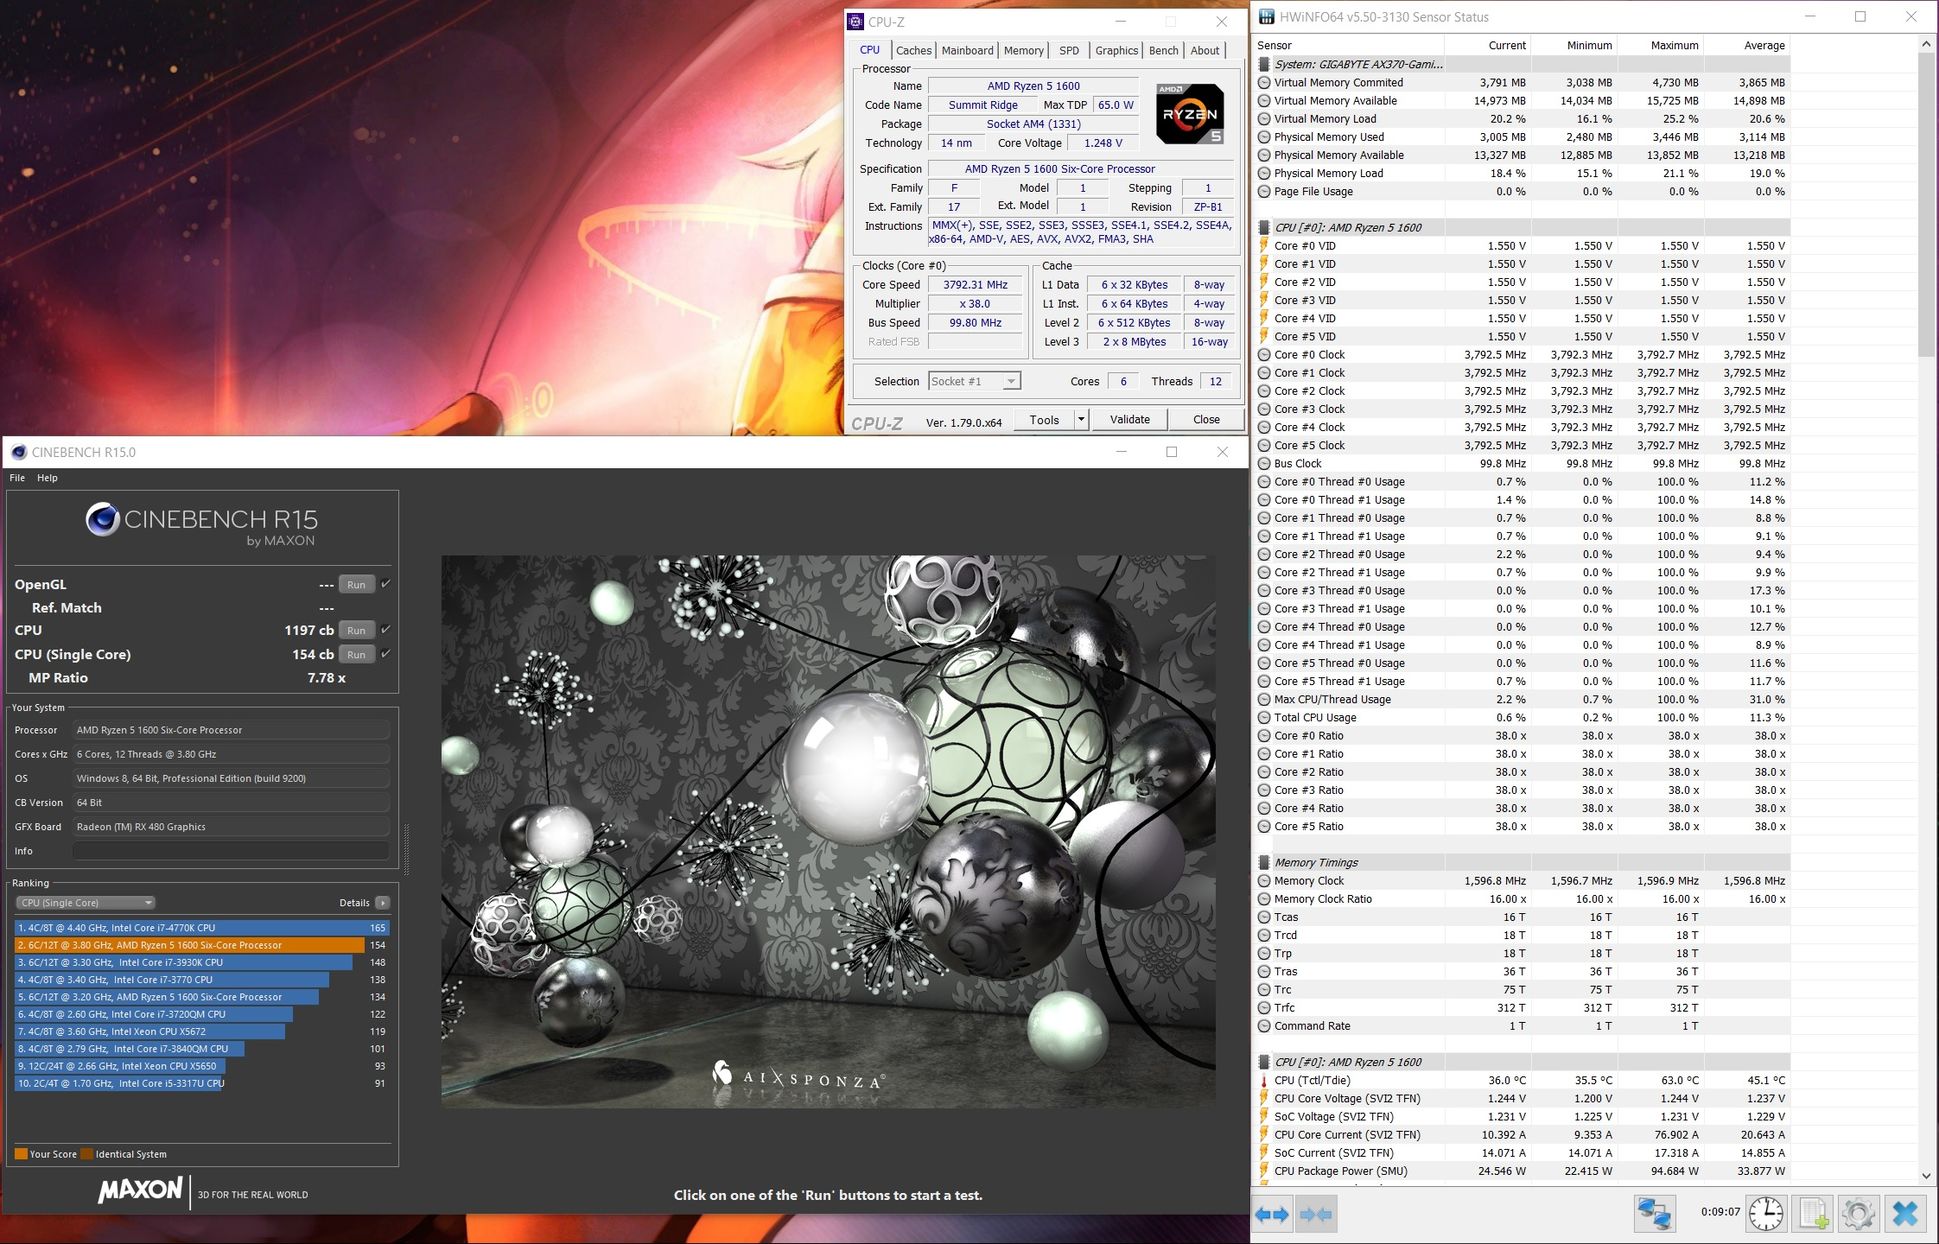This screenshot has width=1939, height=1244.
Task: Open CPU-Z Socket #1 selection dropdown
Action: 973,381
